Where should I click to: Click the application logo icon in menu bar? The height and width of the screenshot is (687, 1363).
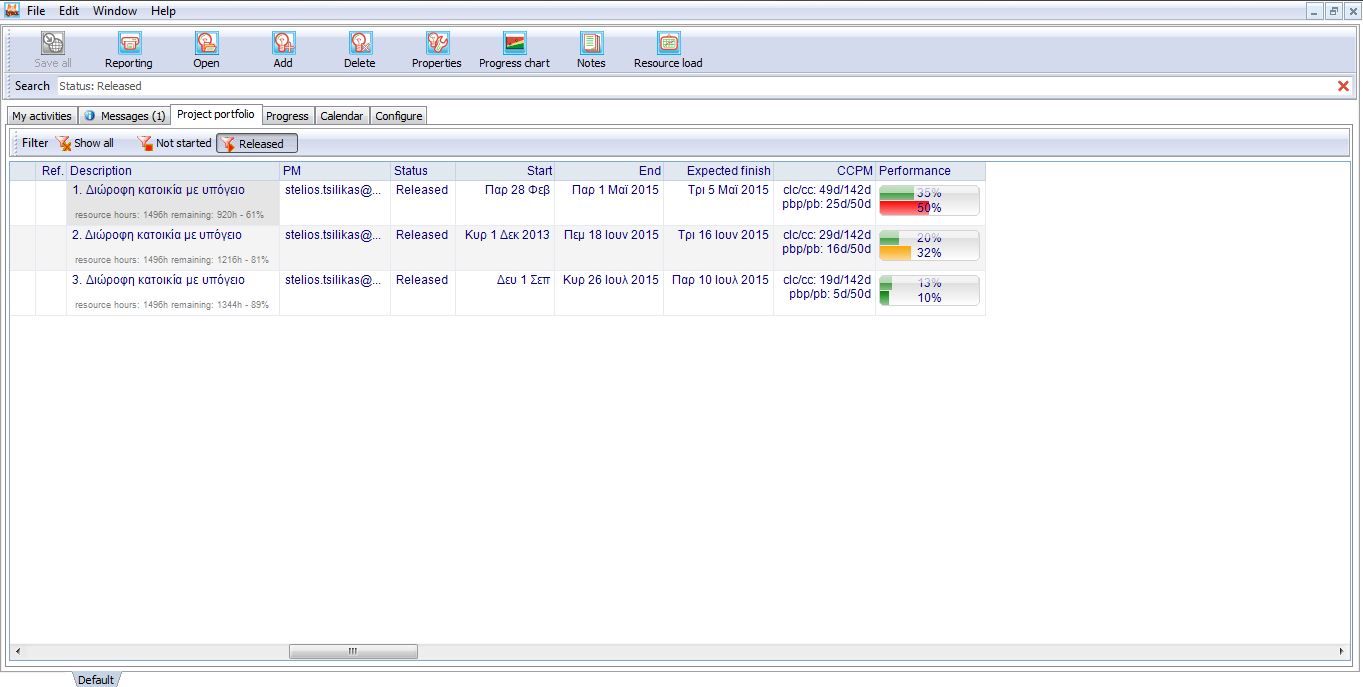click(x=12, y=11)
